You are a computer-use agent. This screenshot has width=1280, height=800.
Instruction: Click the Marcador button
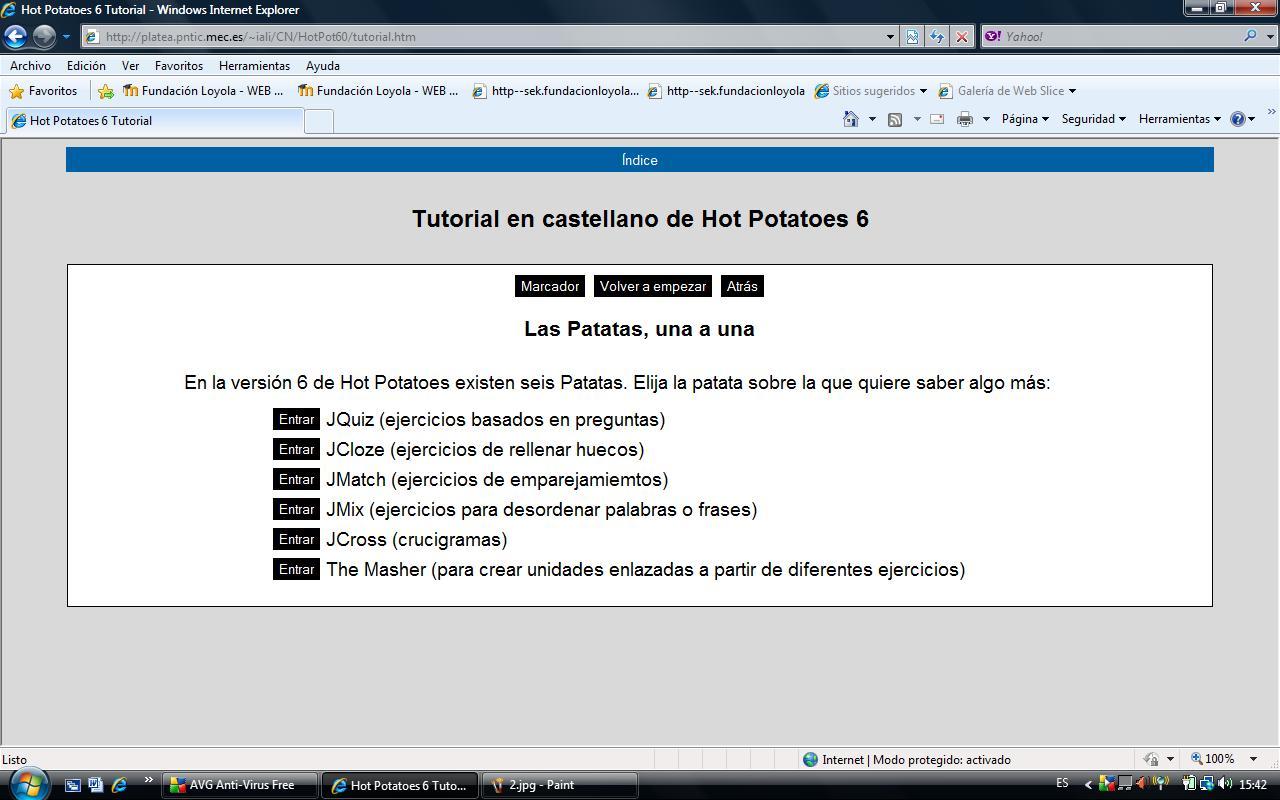tap(550, 286)
